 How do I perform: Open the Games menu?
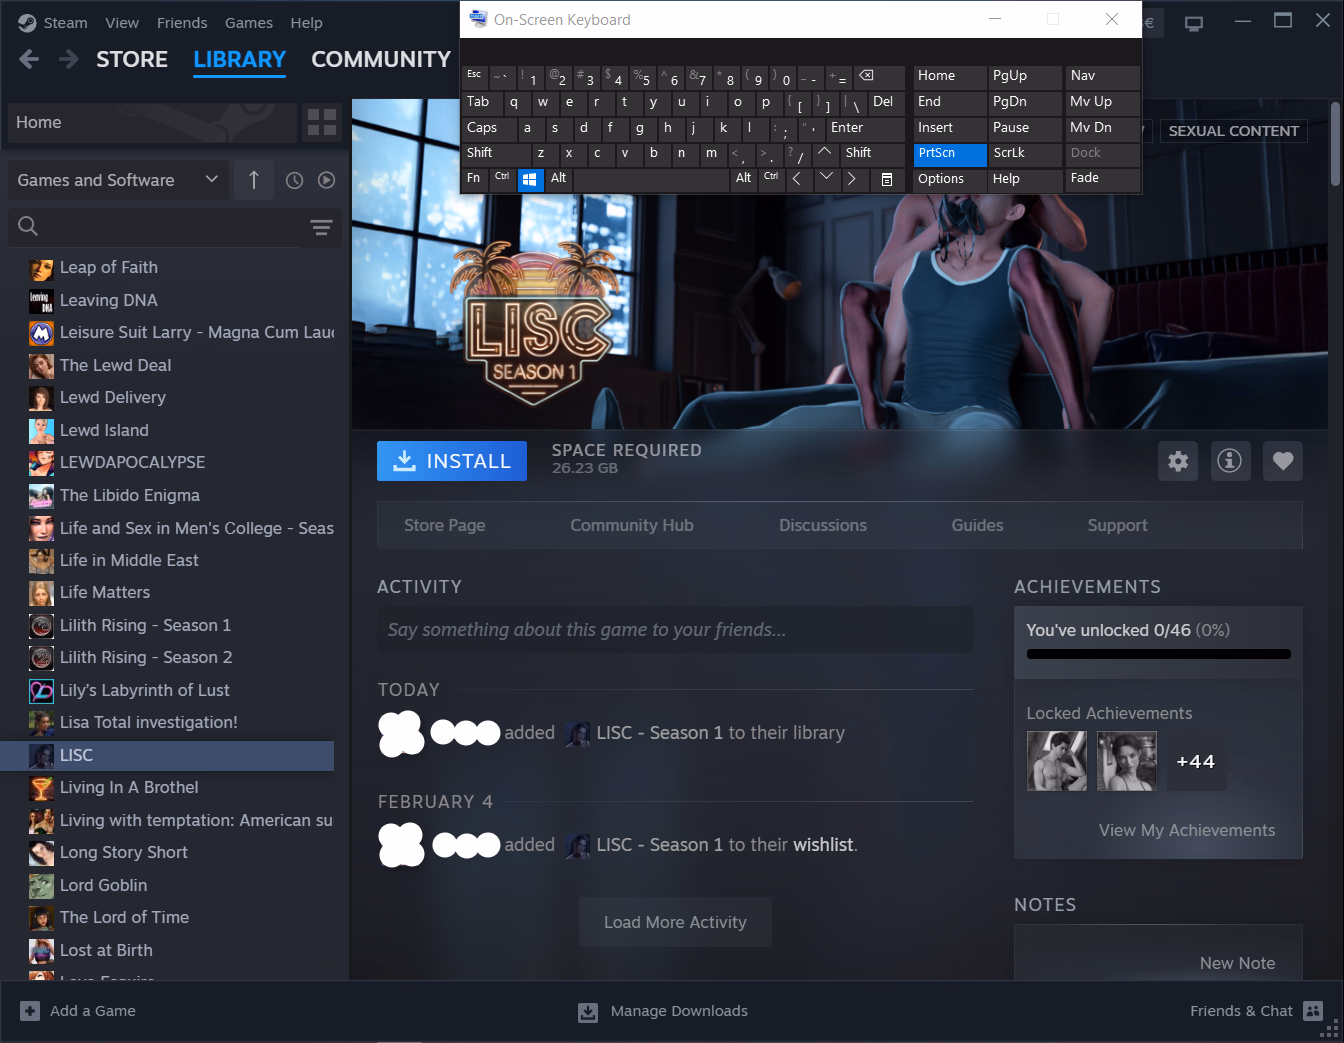(249, 23)
